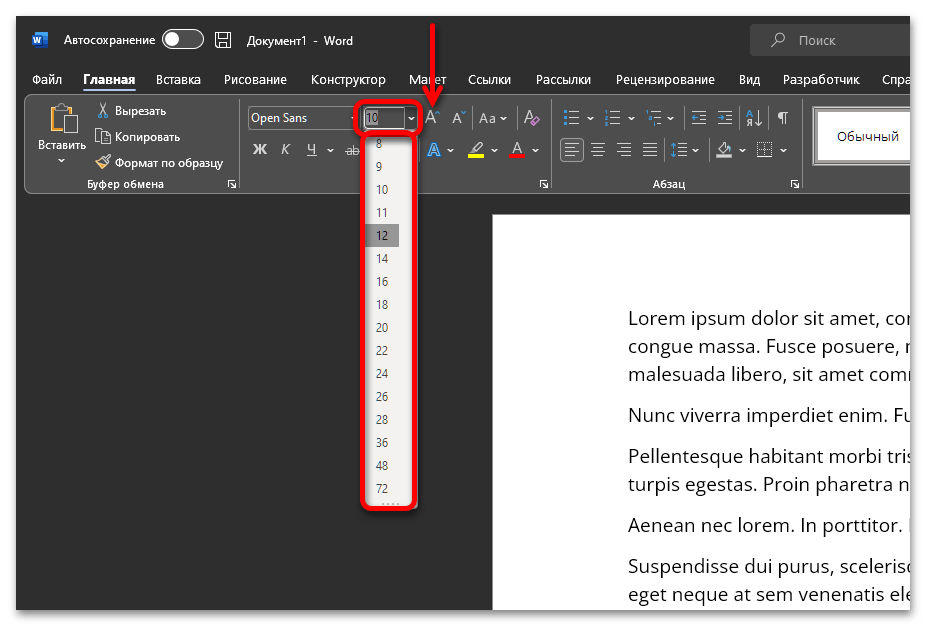The image size is (926, 626).
Task: Click the Increase Indent icon
Action: tap(724, 118)
